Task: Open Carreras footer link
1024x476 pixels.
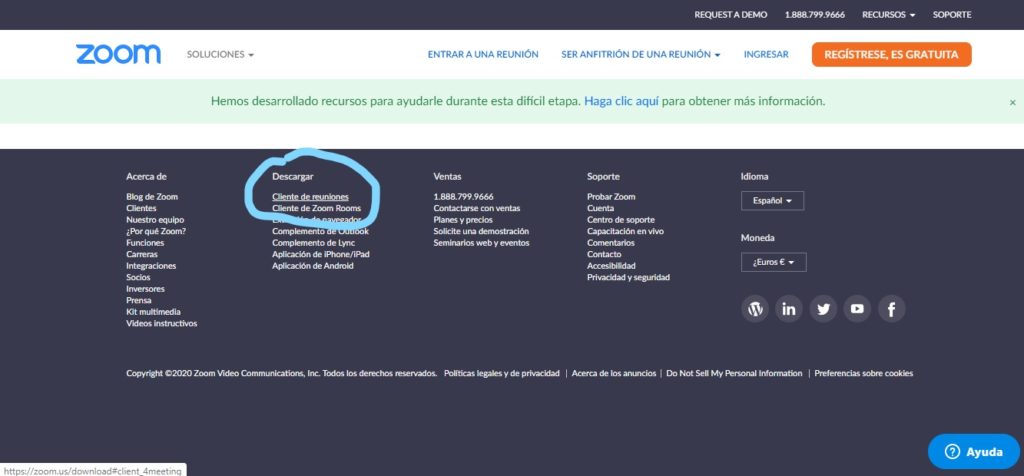Action: tap(142, 254)
